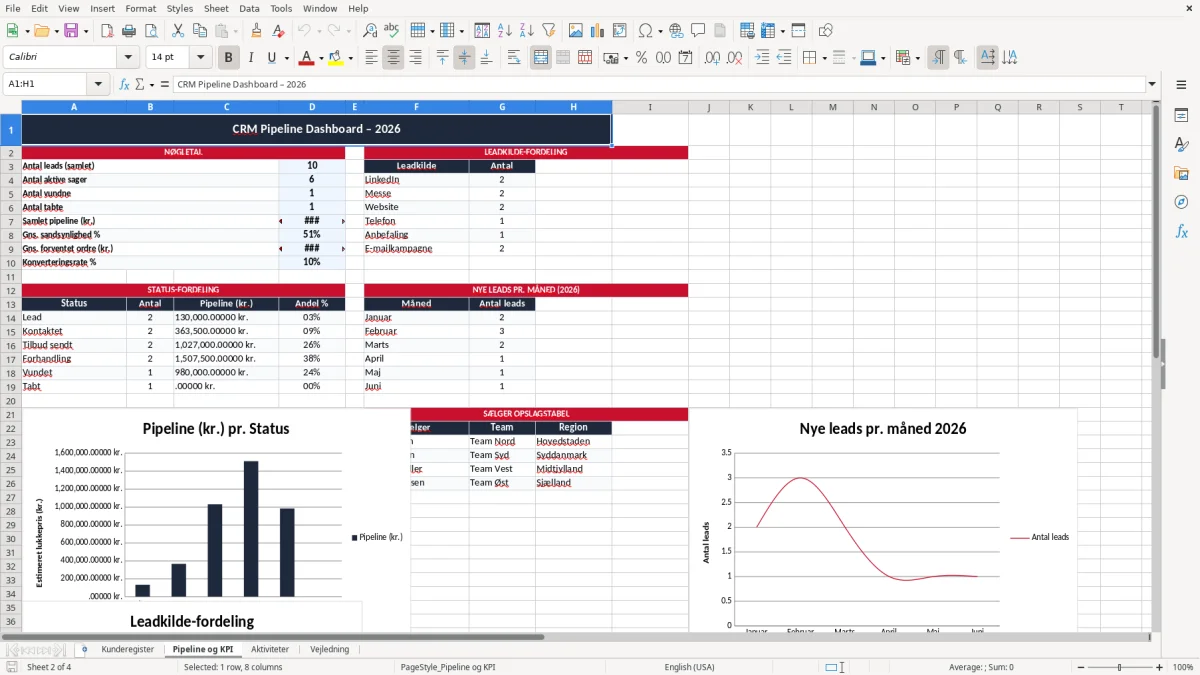
Task: Open the Tools menu
Action: [281, 8]
